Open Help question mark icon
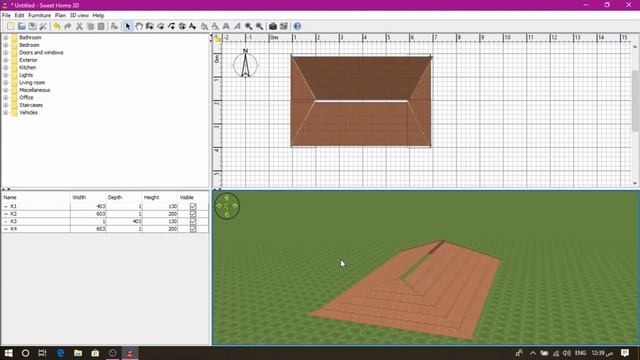 pos(297,26)
